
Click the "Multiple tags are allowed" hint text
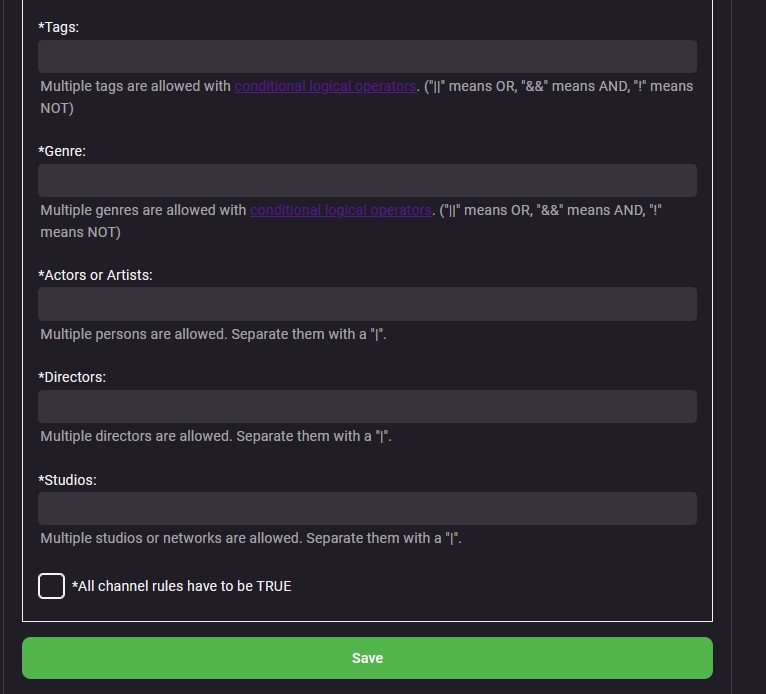click(136, 86)
